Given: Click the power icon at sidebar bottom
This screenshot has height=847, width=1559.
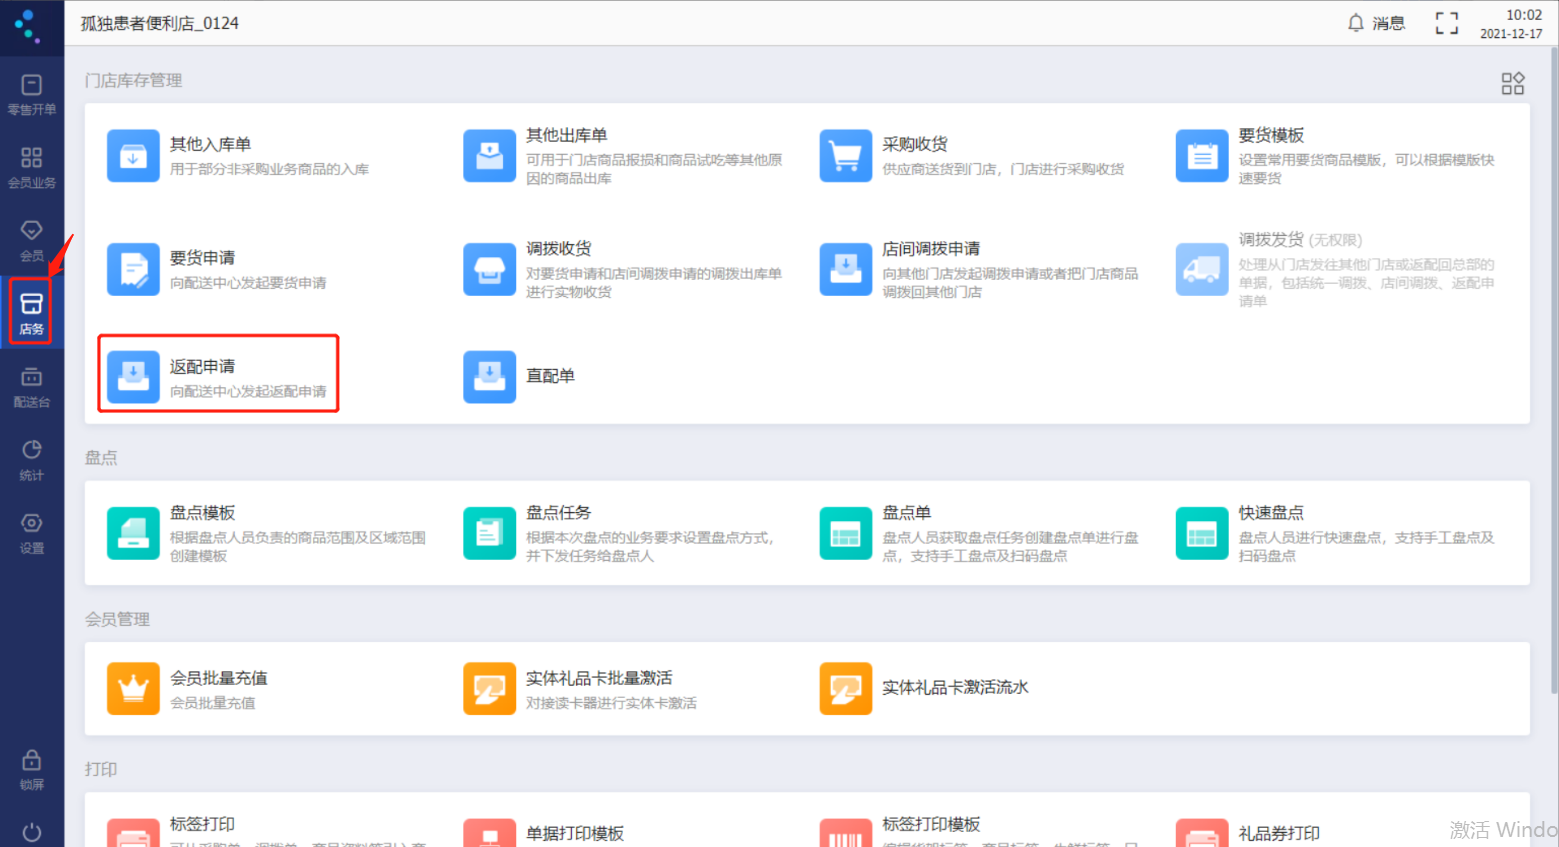Looking at the screenshot, I should (32, 832).
